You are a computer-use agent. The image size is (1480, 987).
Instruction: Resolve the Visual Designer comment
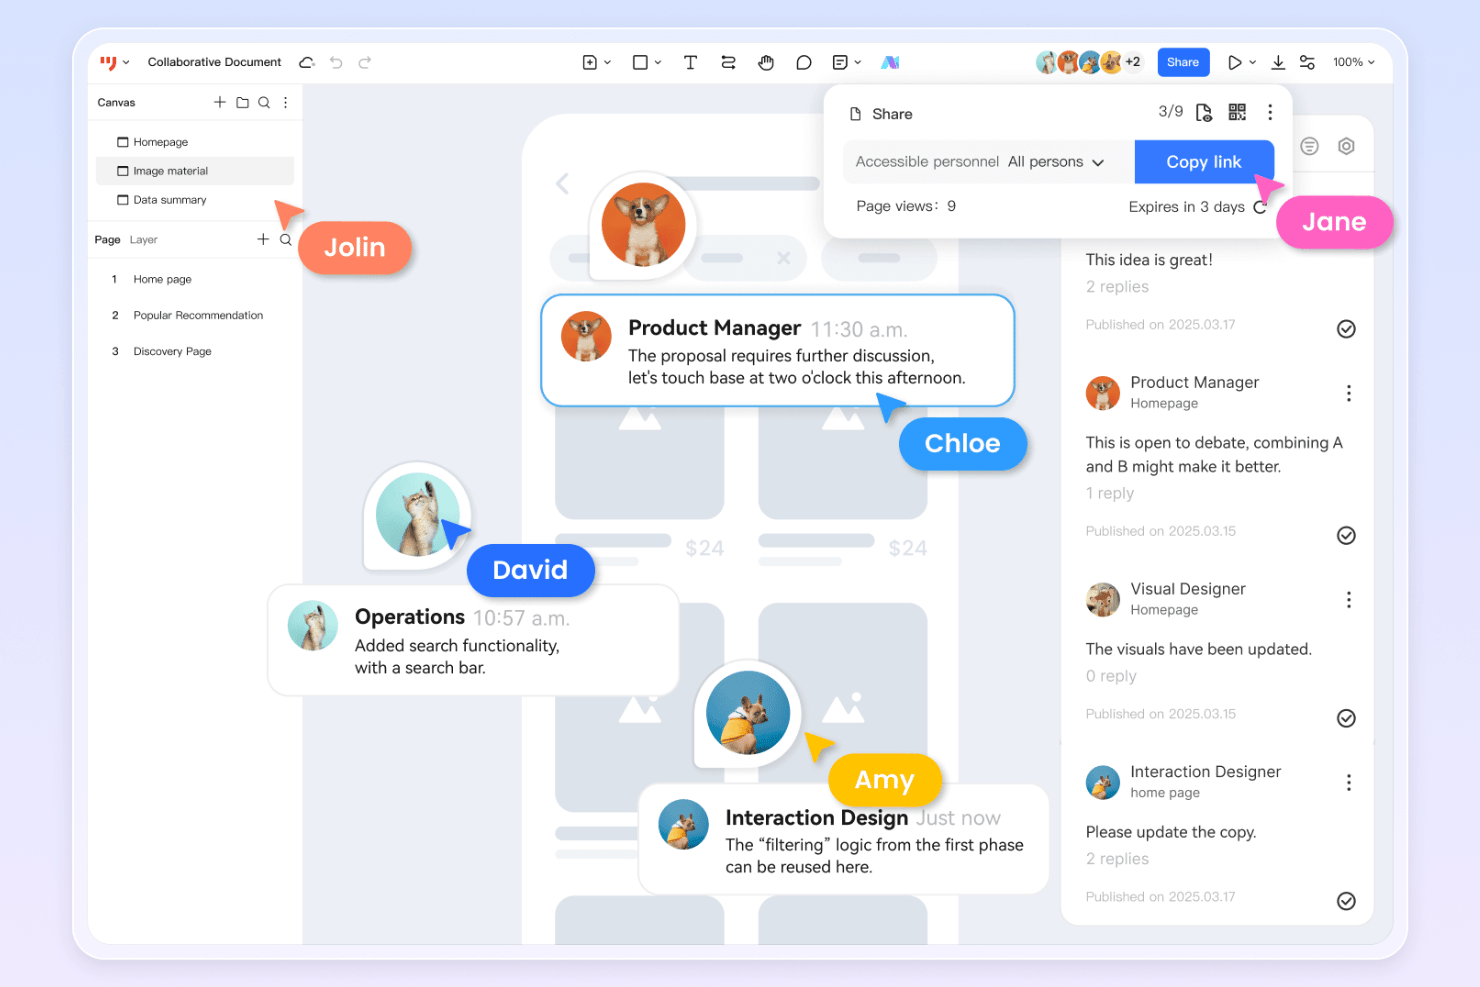[1346, 718]
